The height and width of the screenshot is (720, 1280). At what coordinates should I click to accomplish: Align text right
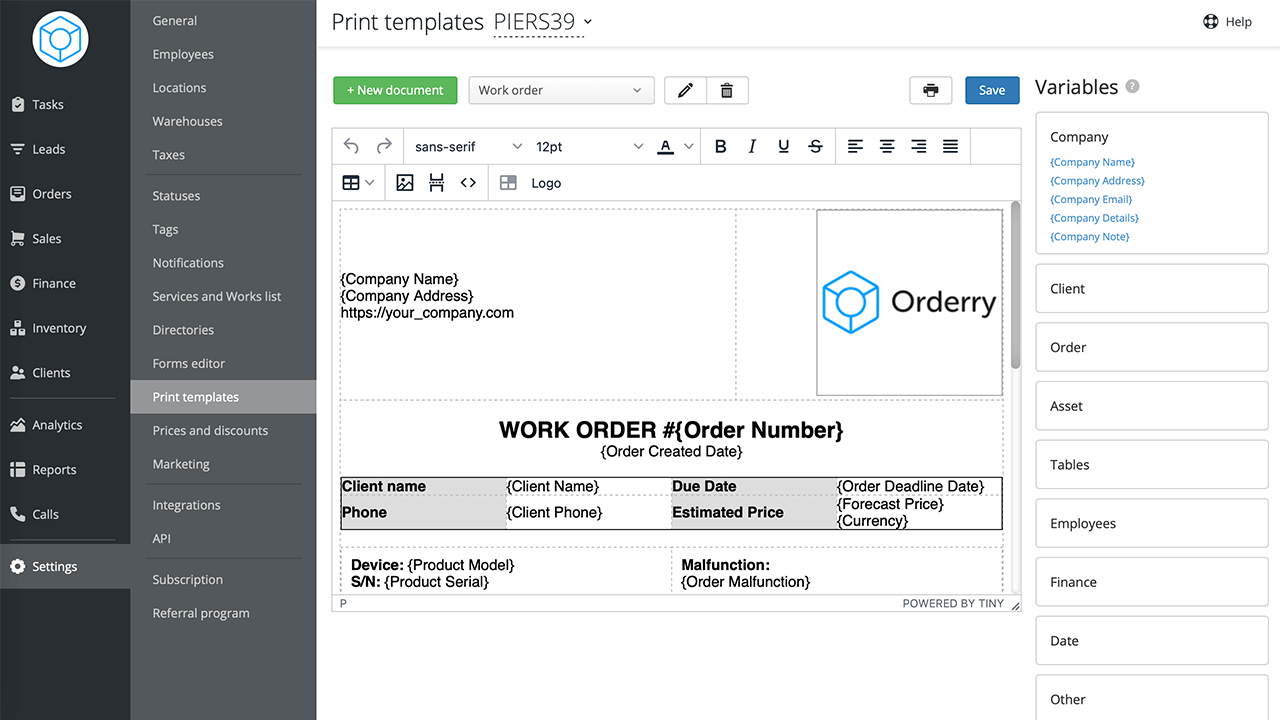click(x=919, y=146)
